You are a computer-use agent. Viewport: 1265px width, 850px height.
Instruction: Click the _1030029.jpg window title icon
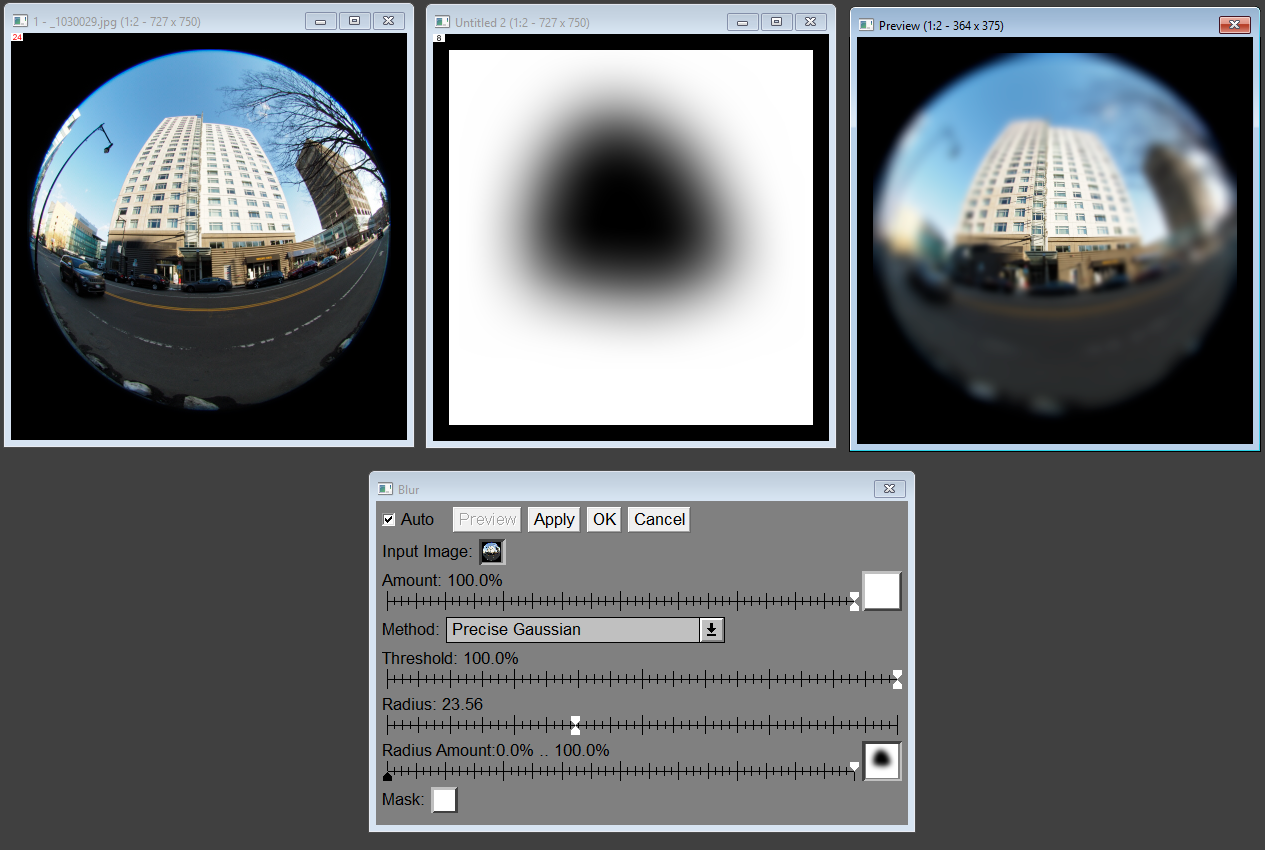[x=20, y=21]
